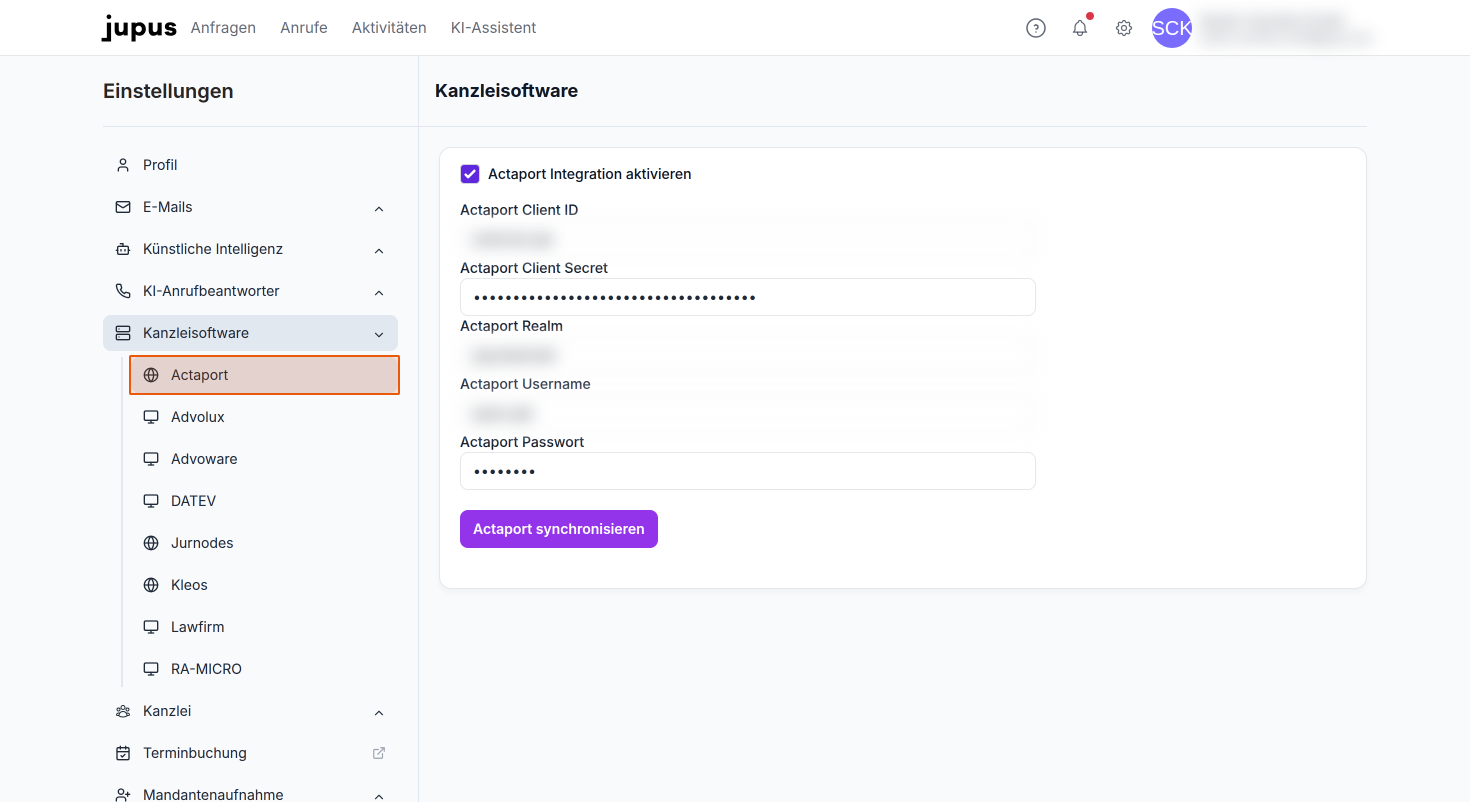Click the Actaport Client Secret field
This screenshot has width=1470, height=802.
[x=748, y=297]
